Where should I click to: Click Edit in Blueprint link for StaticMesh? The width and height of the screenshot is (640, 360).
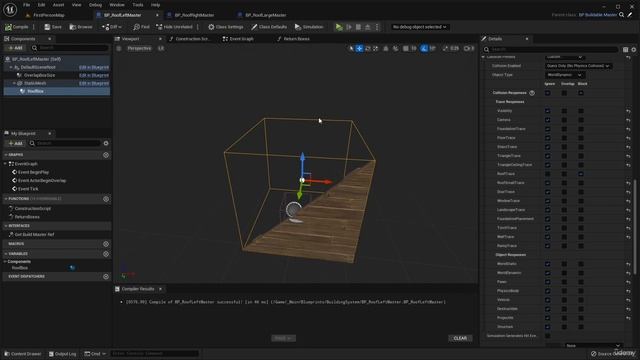click(94, 83)
